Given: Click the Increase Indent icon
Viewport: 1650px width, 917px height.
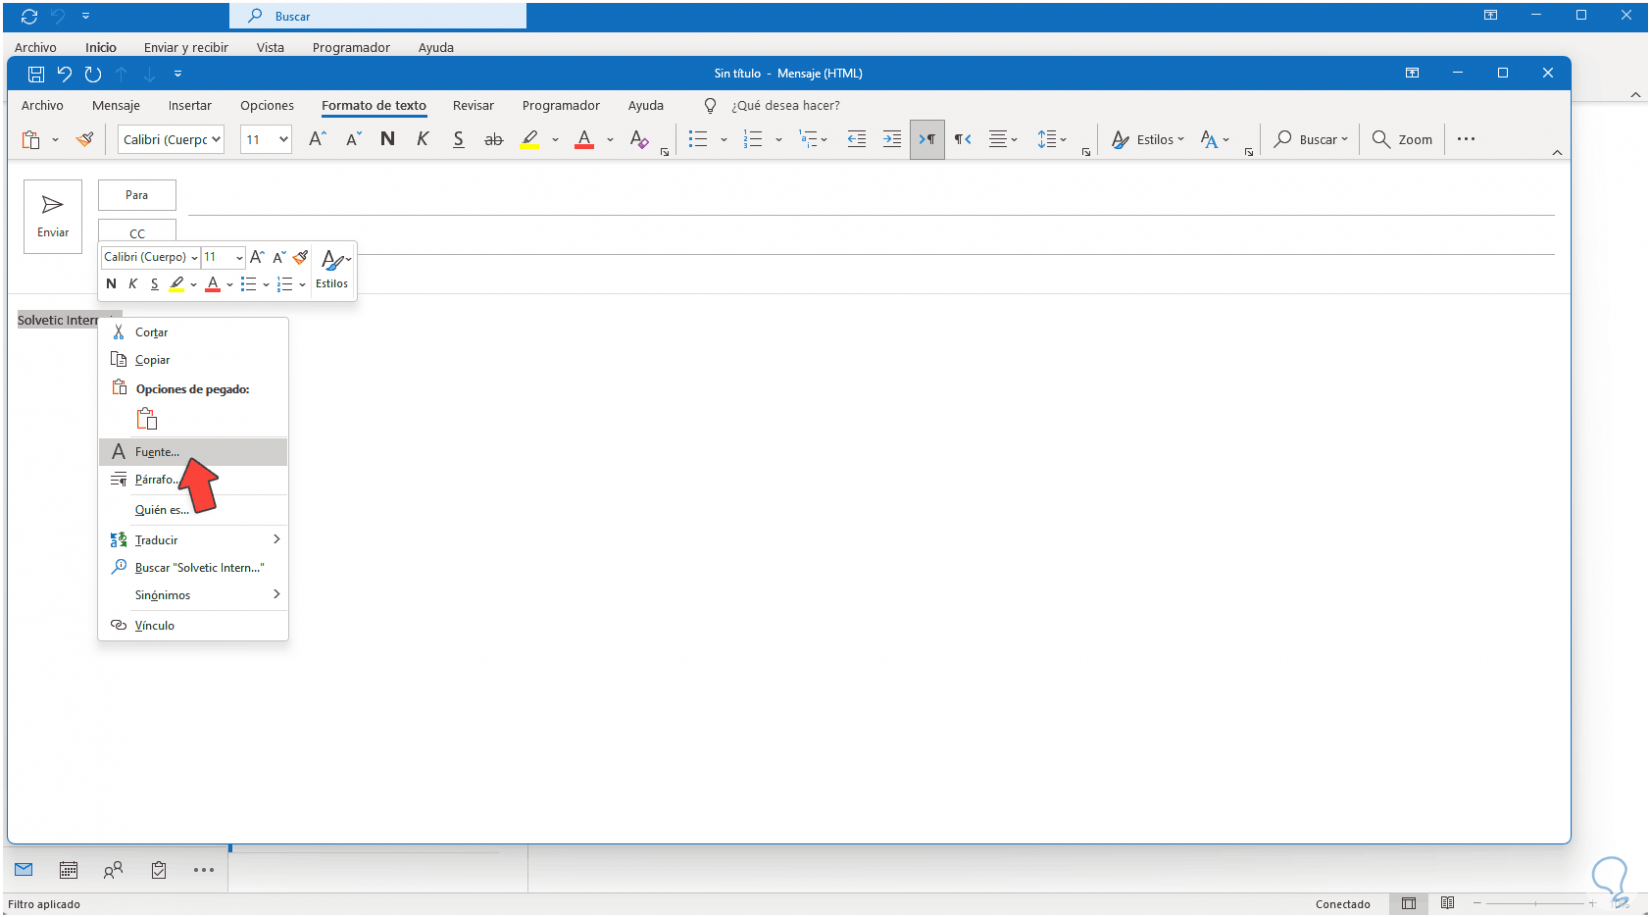Looking at the screenshot, I should (892, 139).
